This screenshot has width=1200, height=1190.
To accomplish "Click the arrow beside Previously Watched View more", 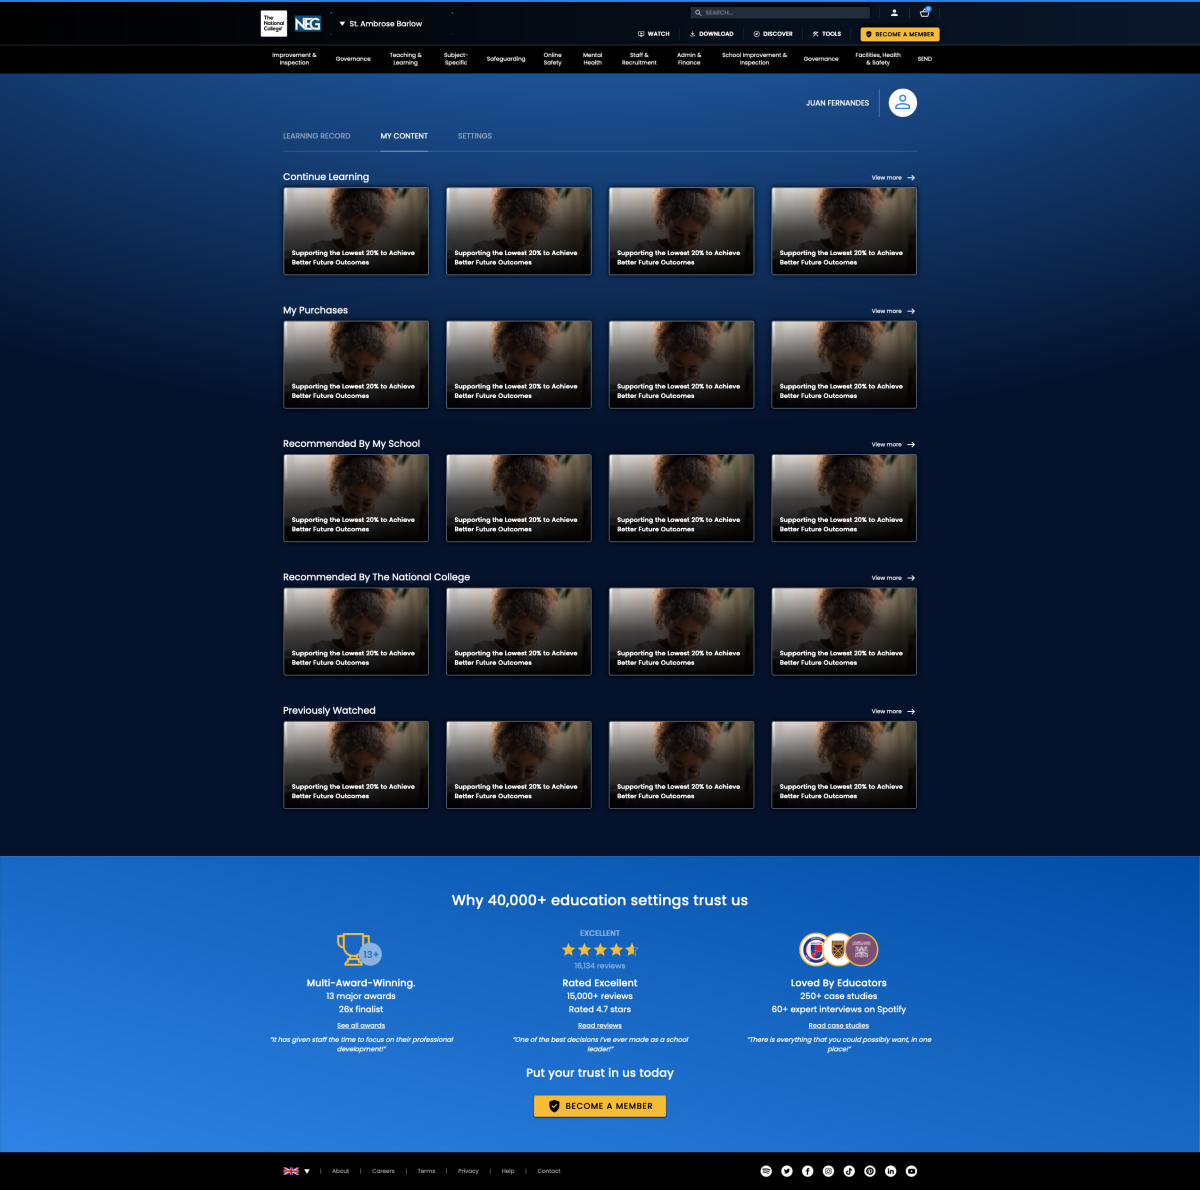I will click(911, 712).
